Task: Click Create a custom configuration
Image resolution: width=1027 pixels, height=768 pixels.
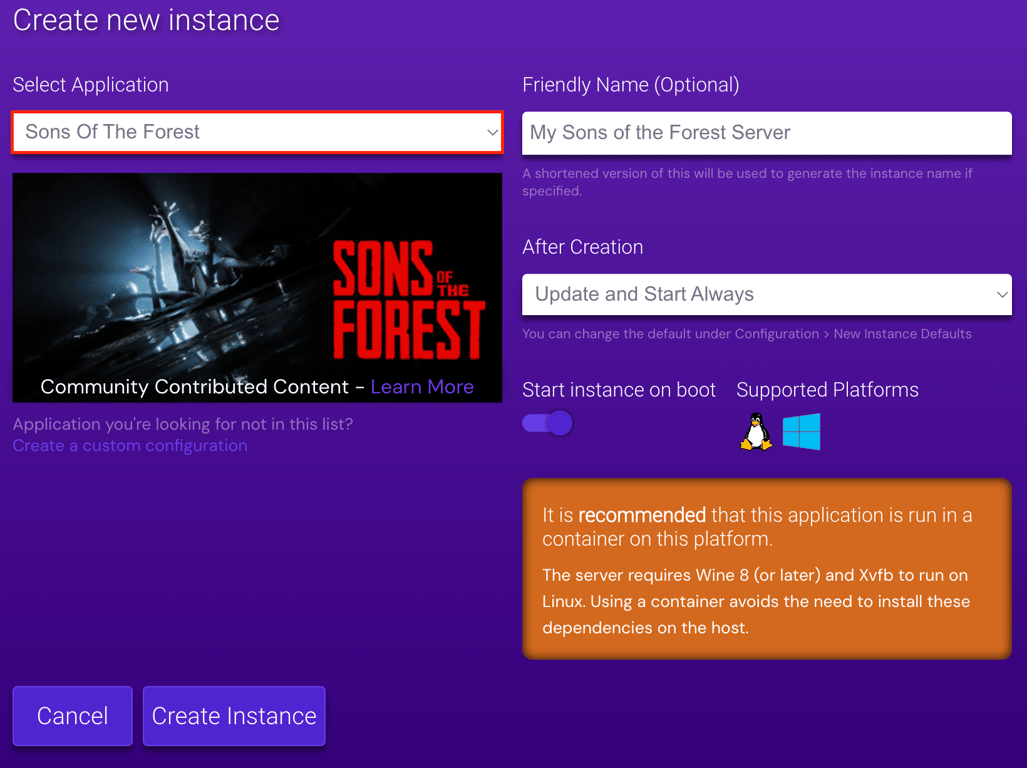Action: click(129, 445)
